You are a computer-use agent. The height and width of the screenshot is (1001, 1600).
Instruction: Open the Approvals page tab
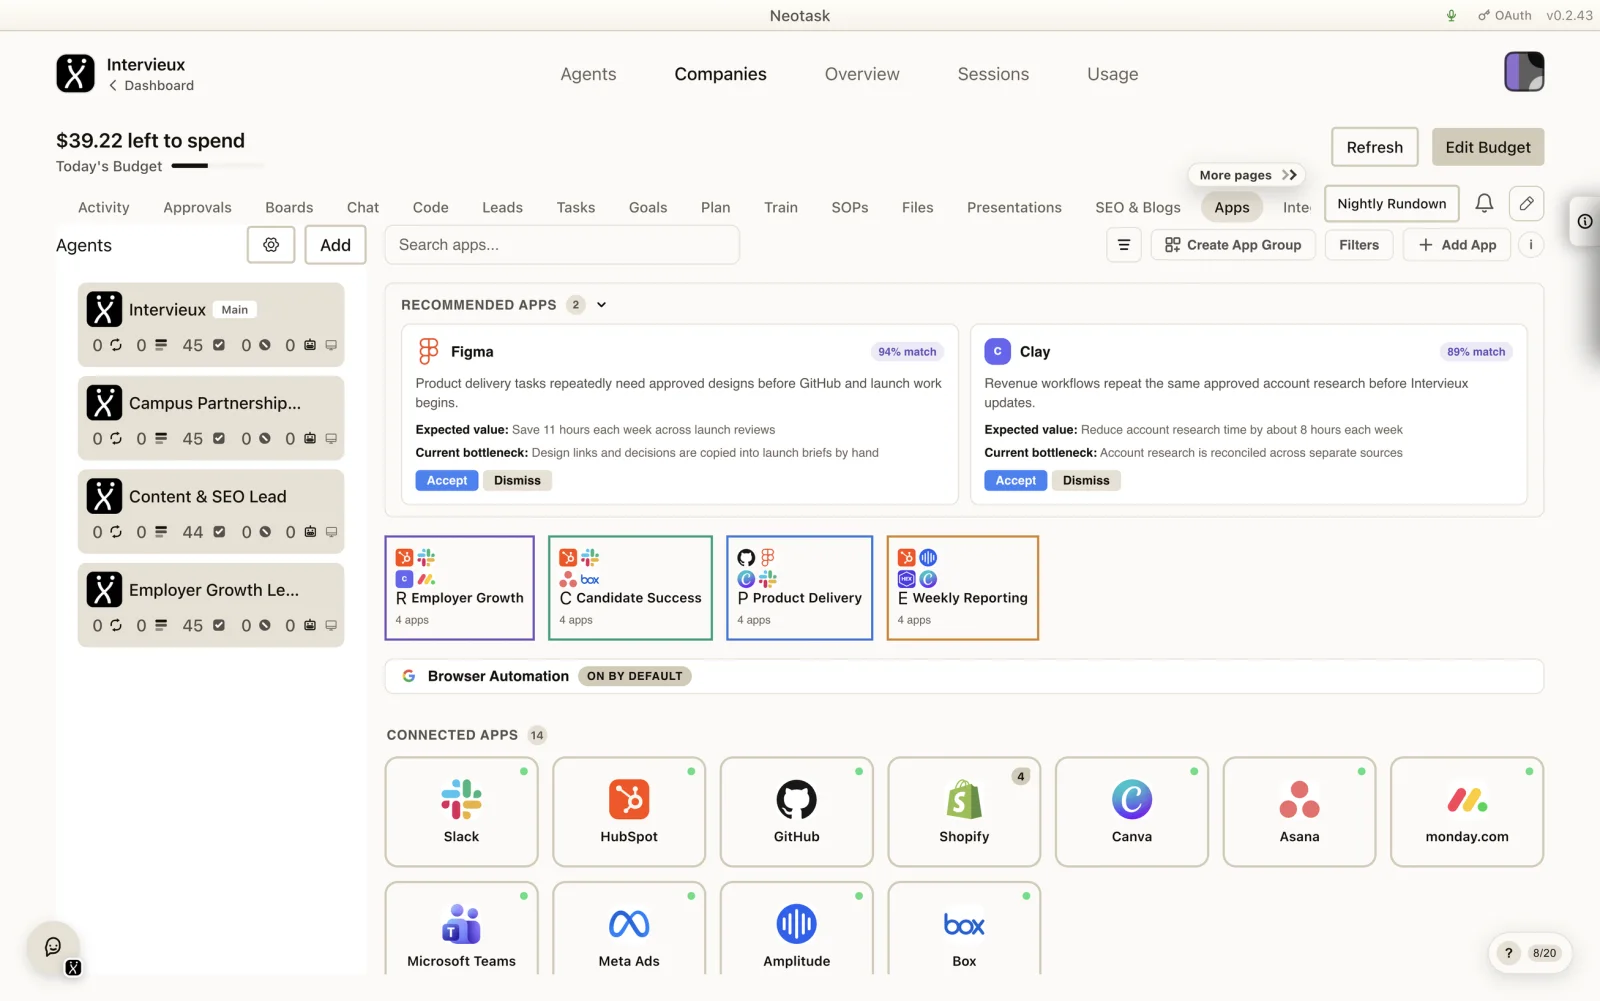click(197, 208)
